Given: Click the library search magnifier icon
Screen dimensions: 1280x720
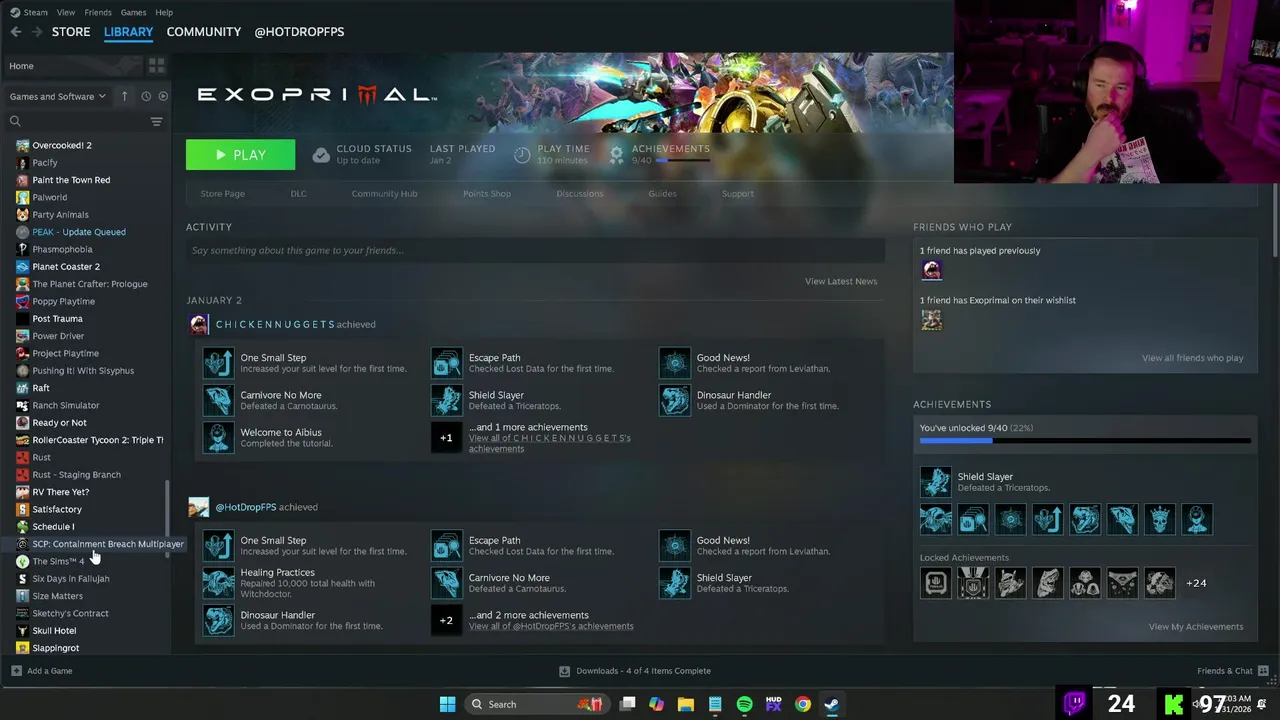Looking at the screenshot, I should (15, 122).
